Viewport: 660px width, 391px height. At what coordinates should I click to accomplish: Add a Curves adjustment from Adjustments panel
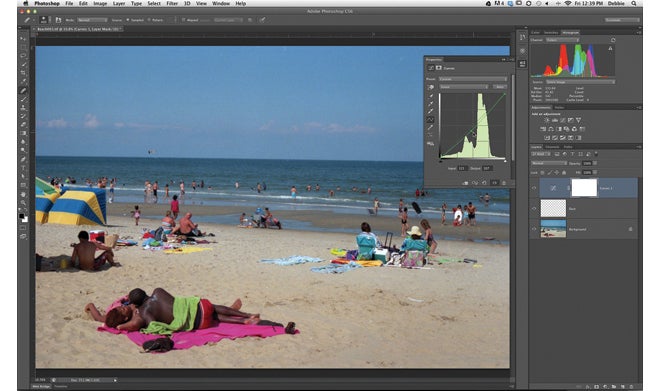[562, 120]
